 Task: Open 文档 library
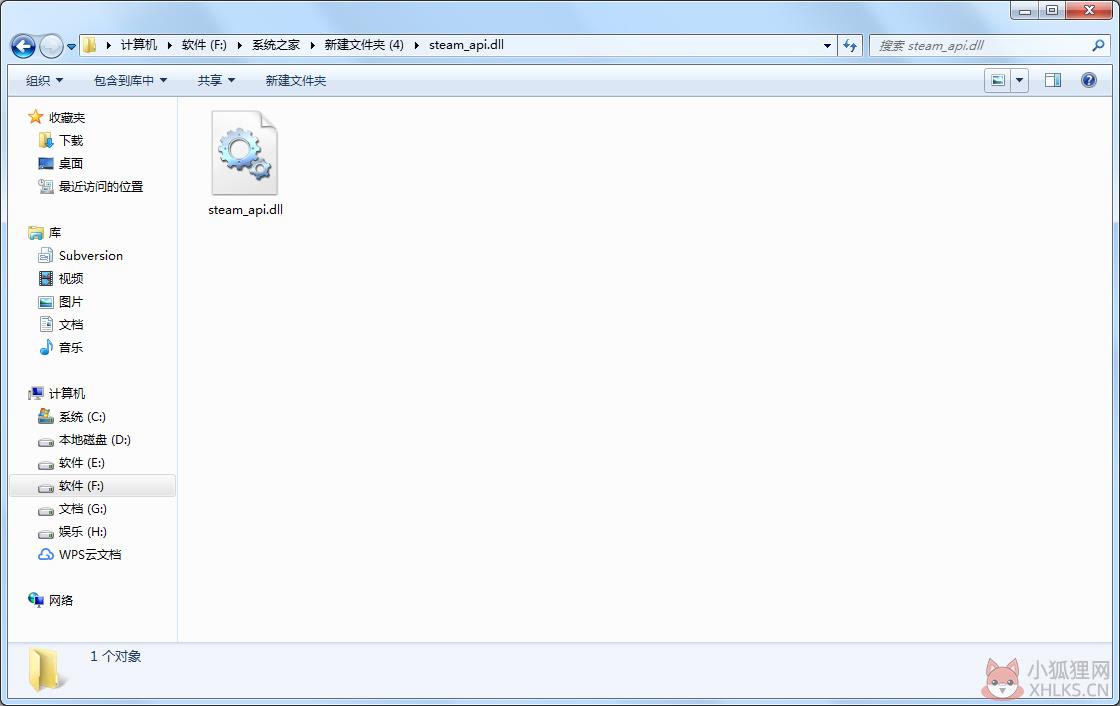point(71,324)
